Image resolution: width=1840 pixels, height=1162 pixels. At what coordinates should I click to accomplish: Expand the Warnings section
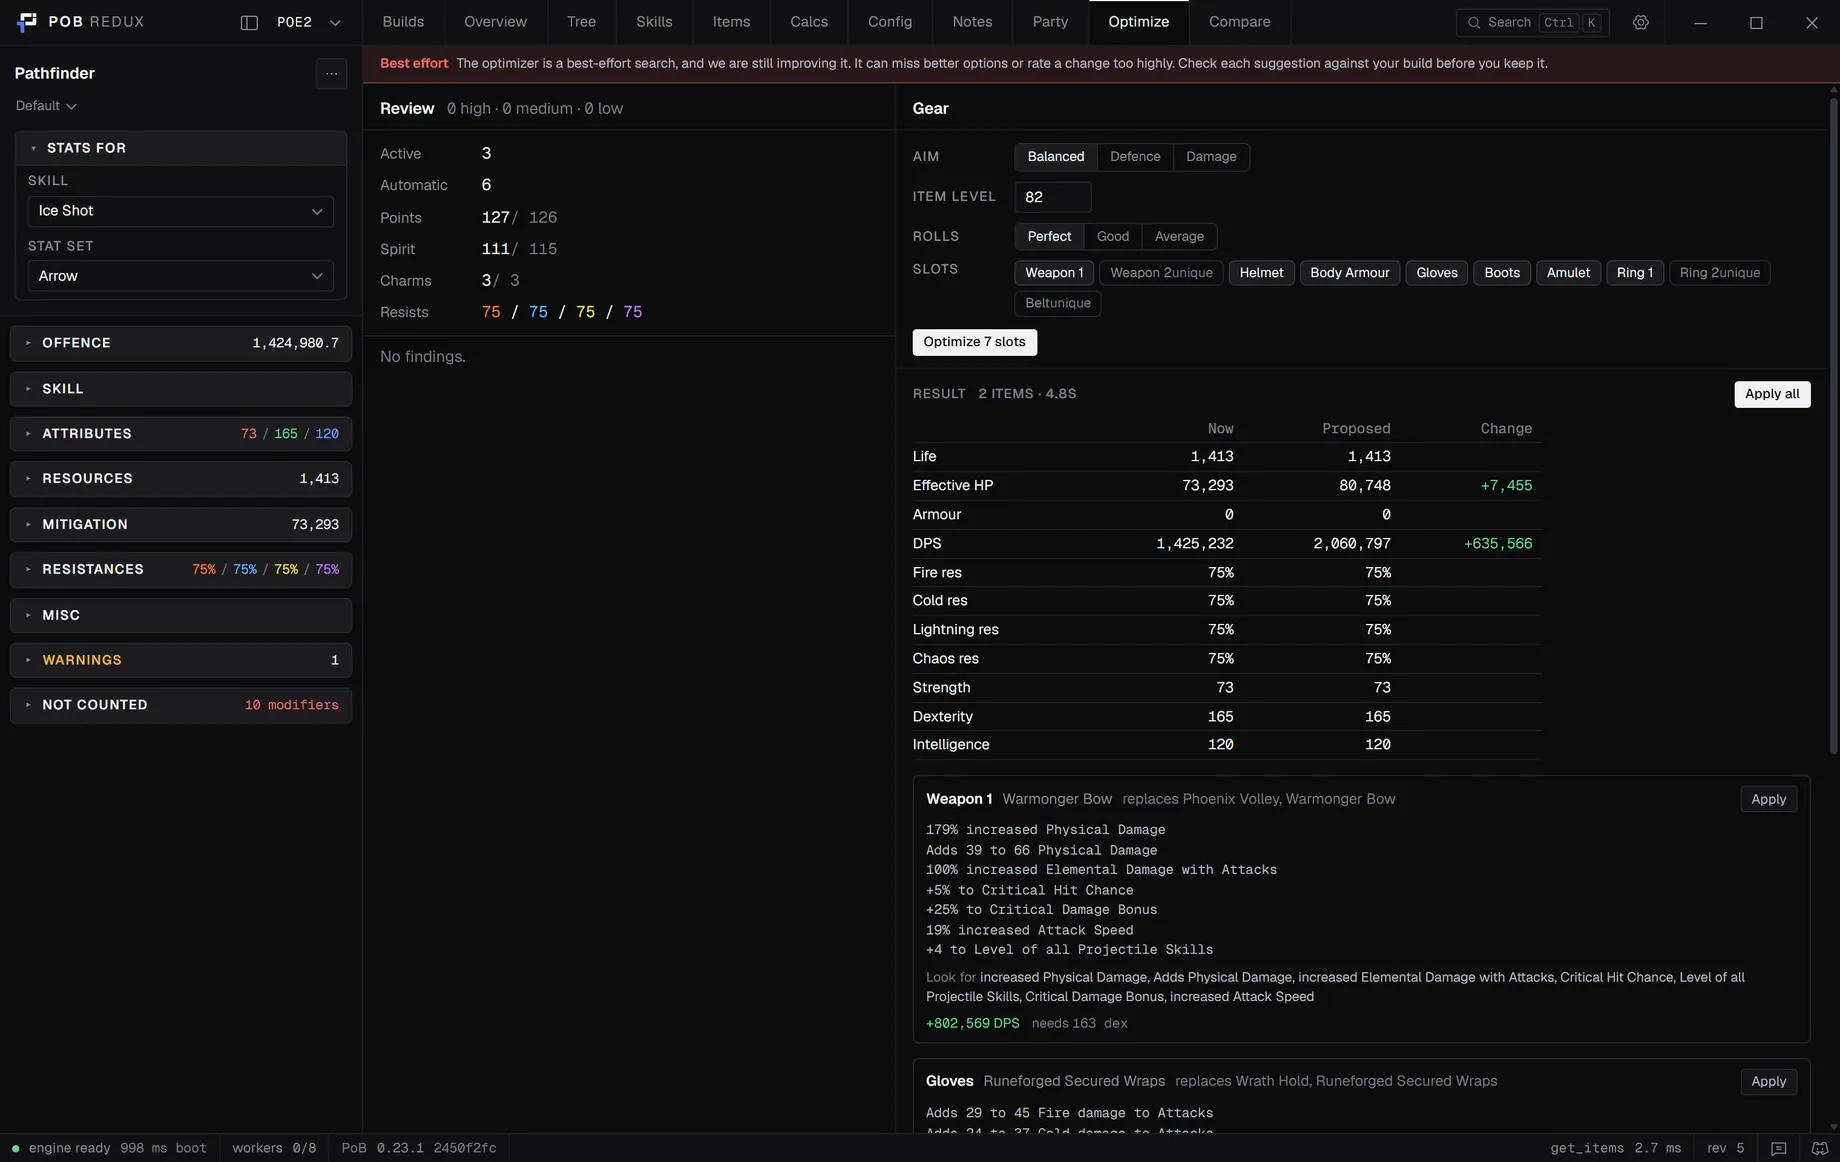point(180,660)
